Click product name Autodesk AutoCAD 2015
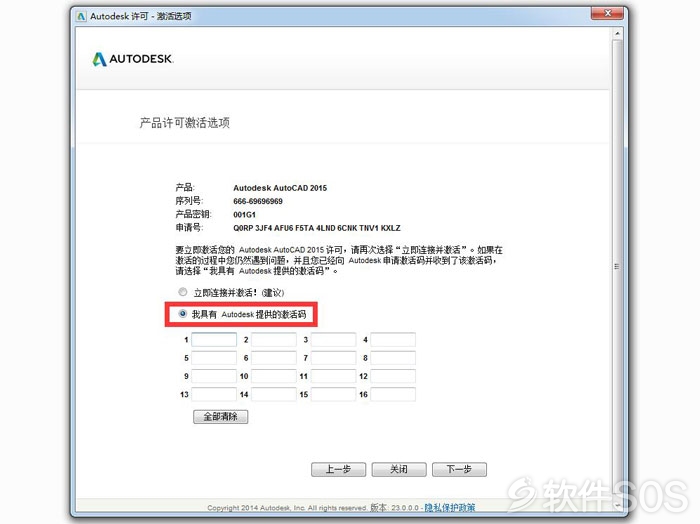 (280, 188)
